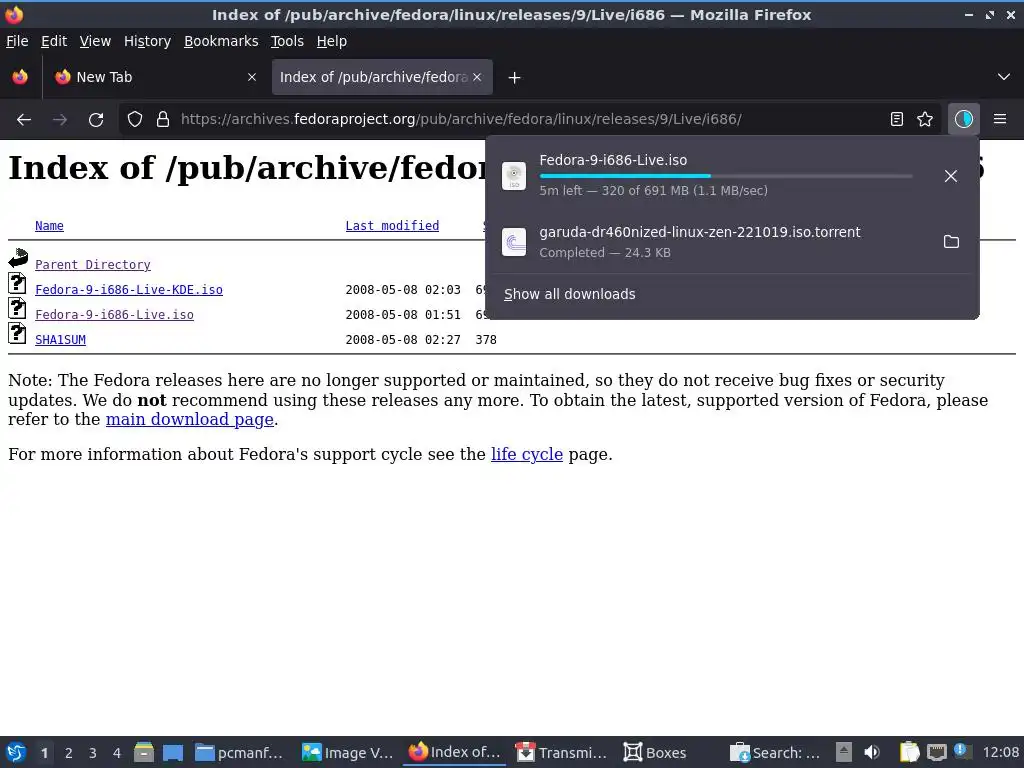The height and width of the screenshot is (768, 1024).
Task: Click the site security padlock icon
Action: [x=163, y=120]
